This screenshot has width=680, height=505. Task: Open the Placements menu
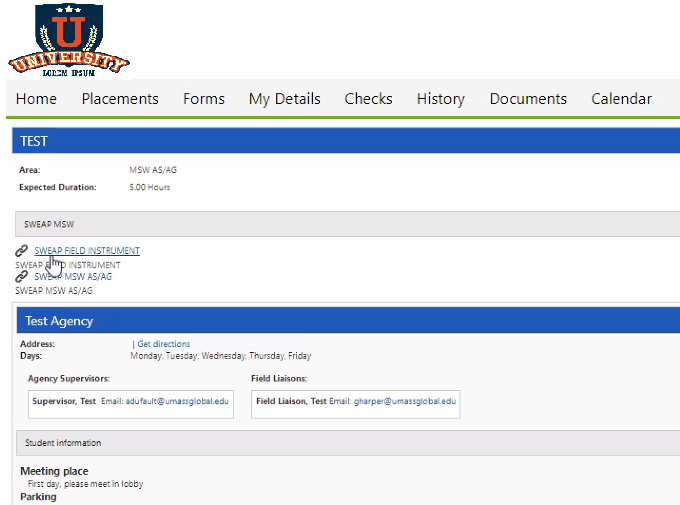120,99
